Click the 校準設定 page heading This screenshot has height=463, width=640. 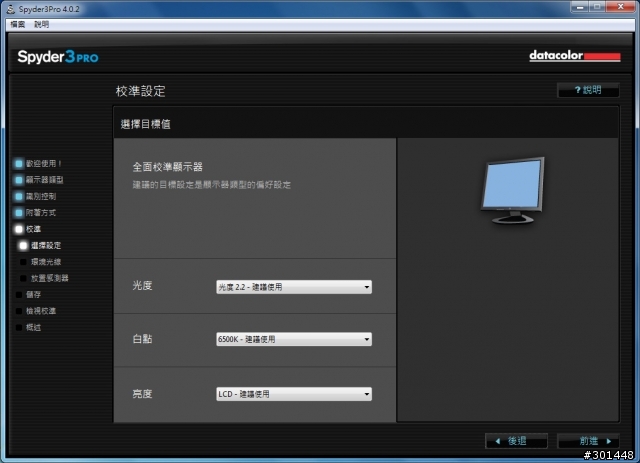140,91
